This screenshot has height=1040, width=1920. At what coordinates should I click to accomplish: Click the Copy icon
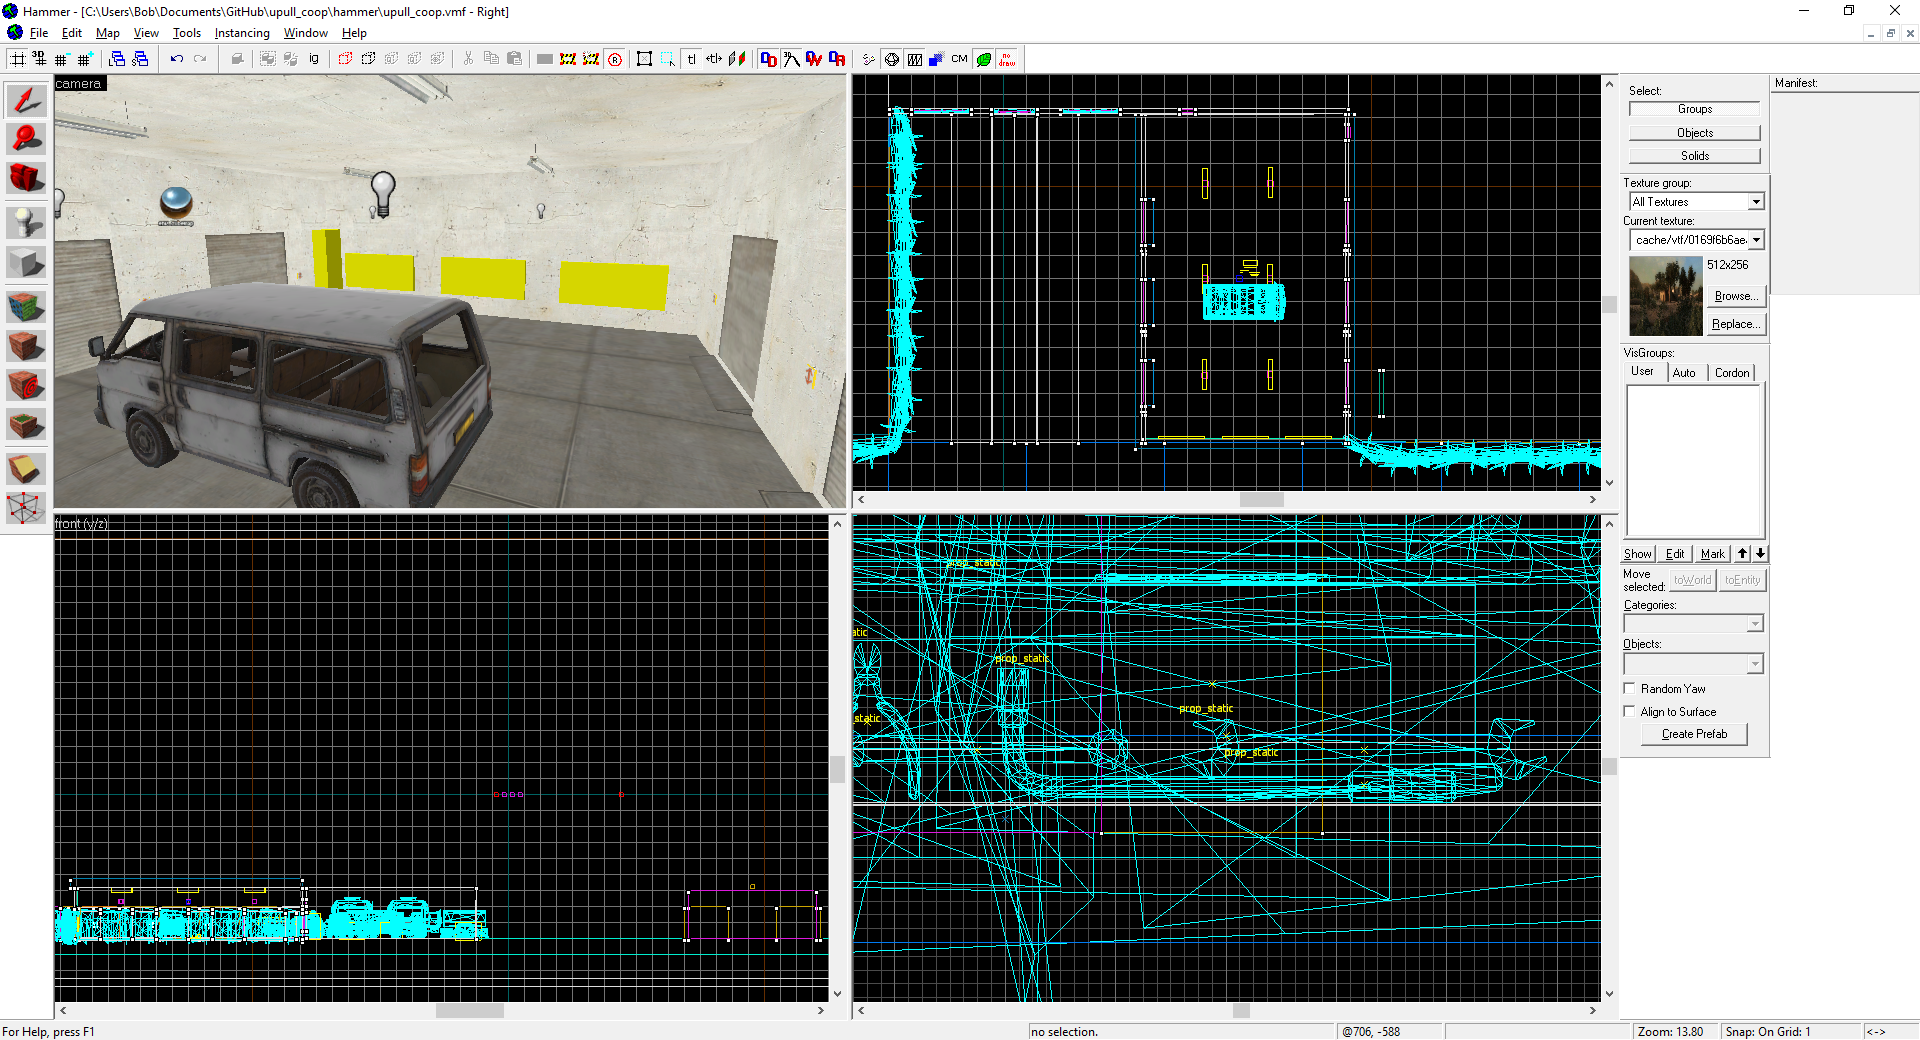491,59
